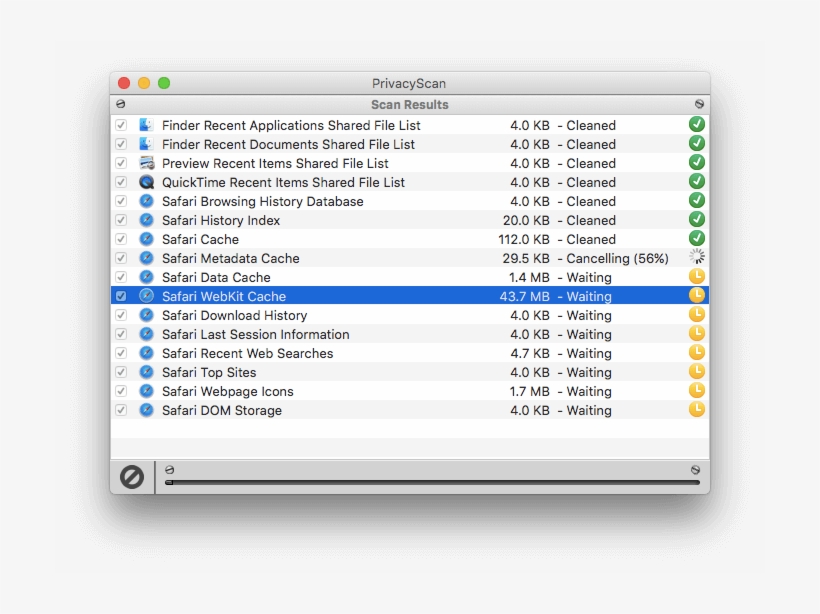Click Safari icon next to Browsing History Database

click(146, 201)
